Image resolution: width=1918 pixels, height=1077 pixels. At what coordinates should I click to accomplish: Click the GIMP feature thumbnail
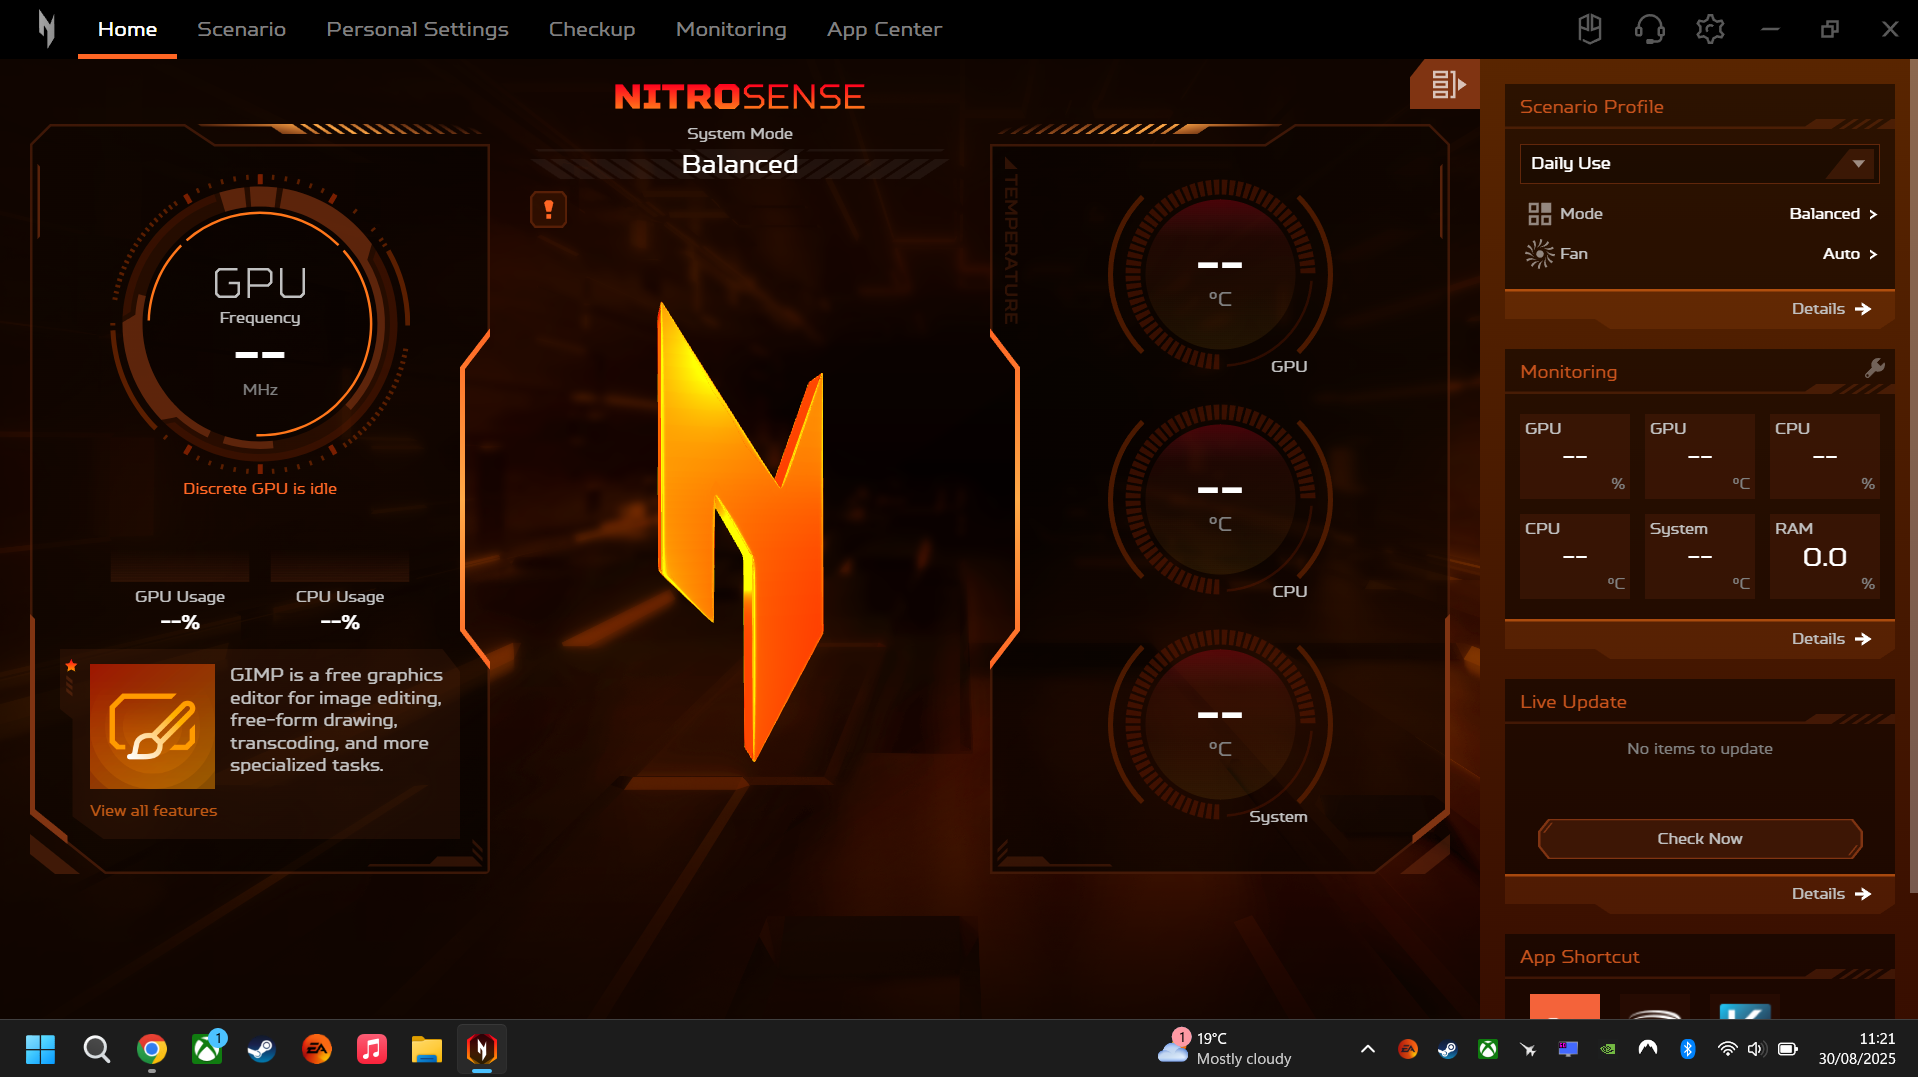pyautogui.click(x=152, y=726)
